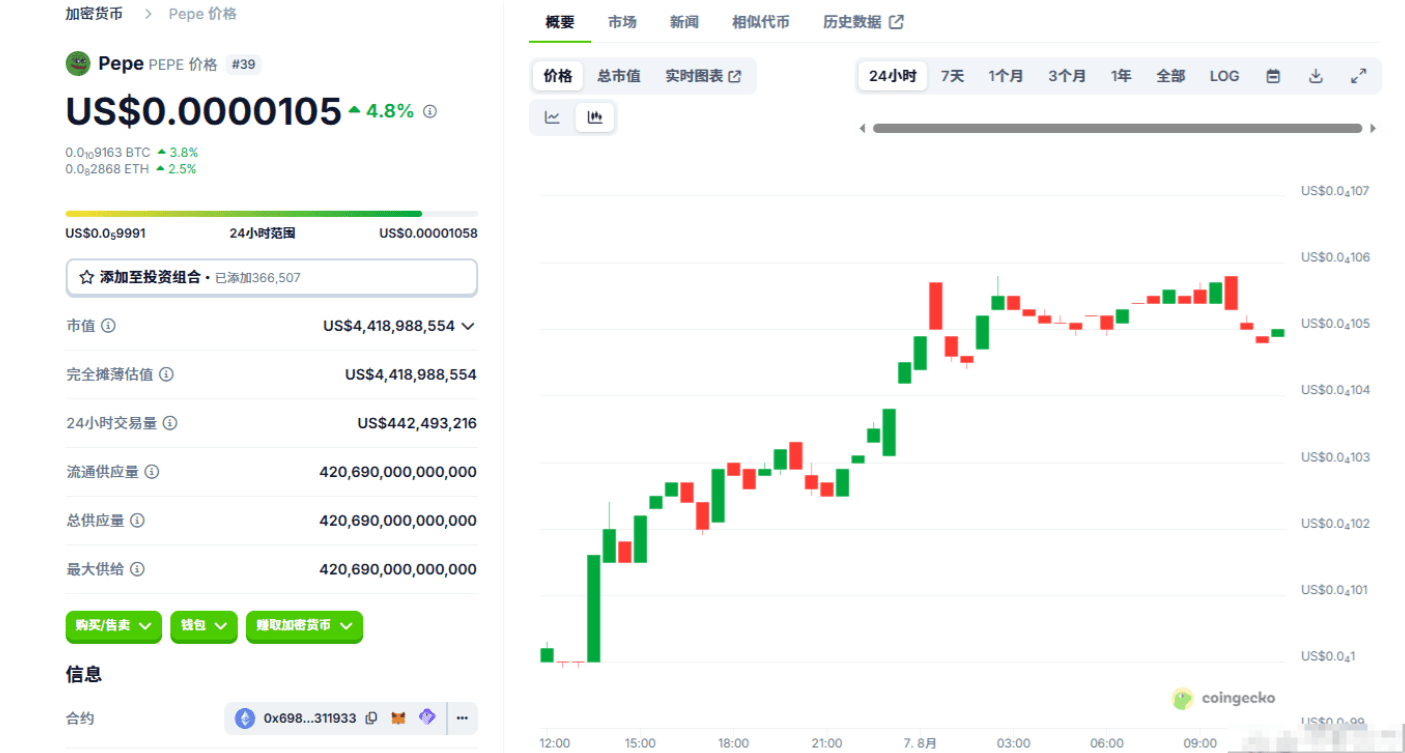Switch to line chart view icon
1405x753 pixels.
point(552,117)
